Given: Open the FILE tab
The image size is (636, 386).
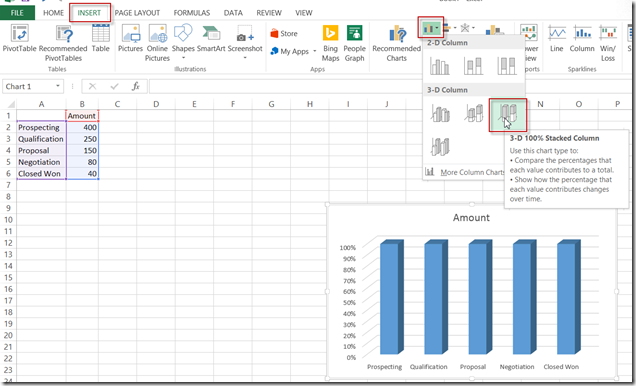Looking at the screenshot, I should point(17,13).
